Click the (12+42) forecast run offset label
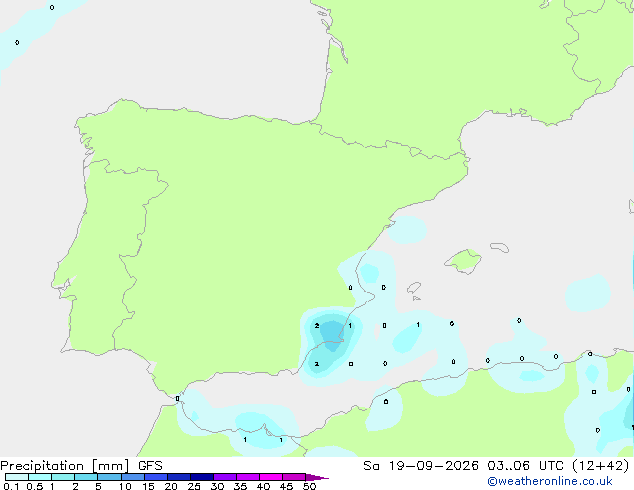Image resolution: width=634 pixels, height=490 pixels. click(x=600, y=466)
